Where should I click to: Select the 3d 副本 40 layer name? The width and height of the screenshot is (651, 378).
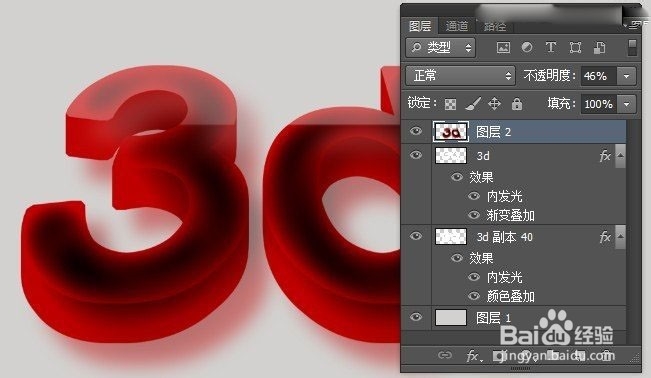pos(504,237)
